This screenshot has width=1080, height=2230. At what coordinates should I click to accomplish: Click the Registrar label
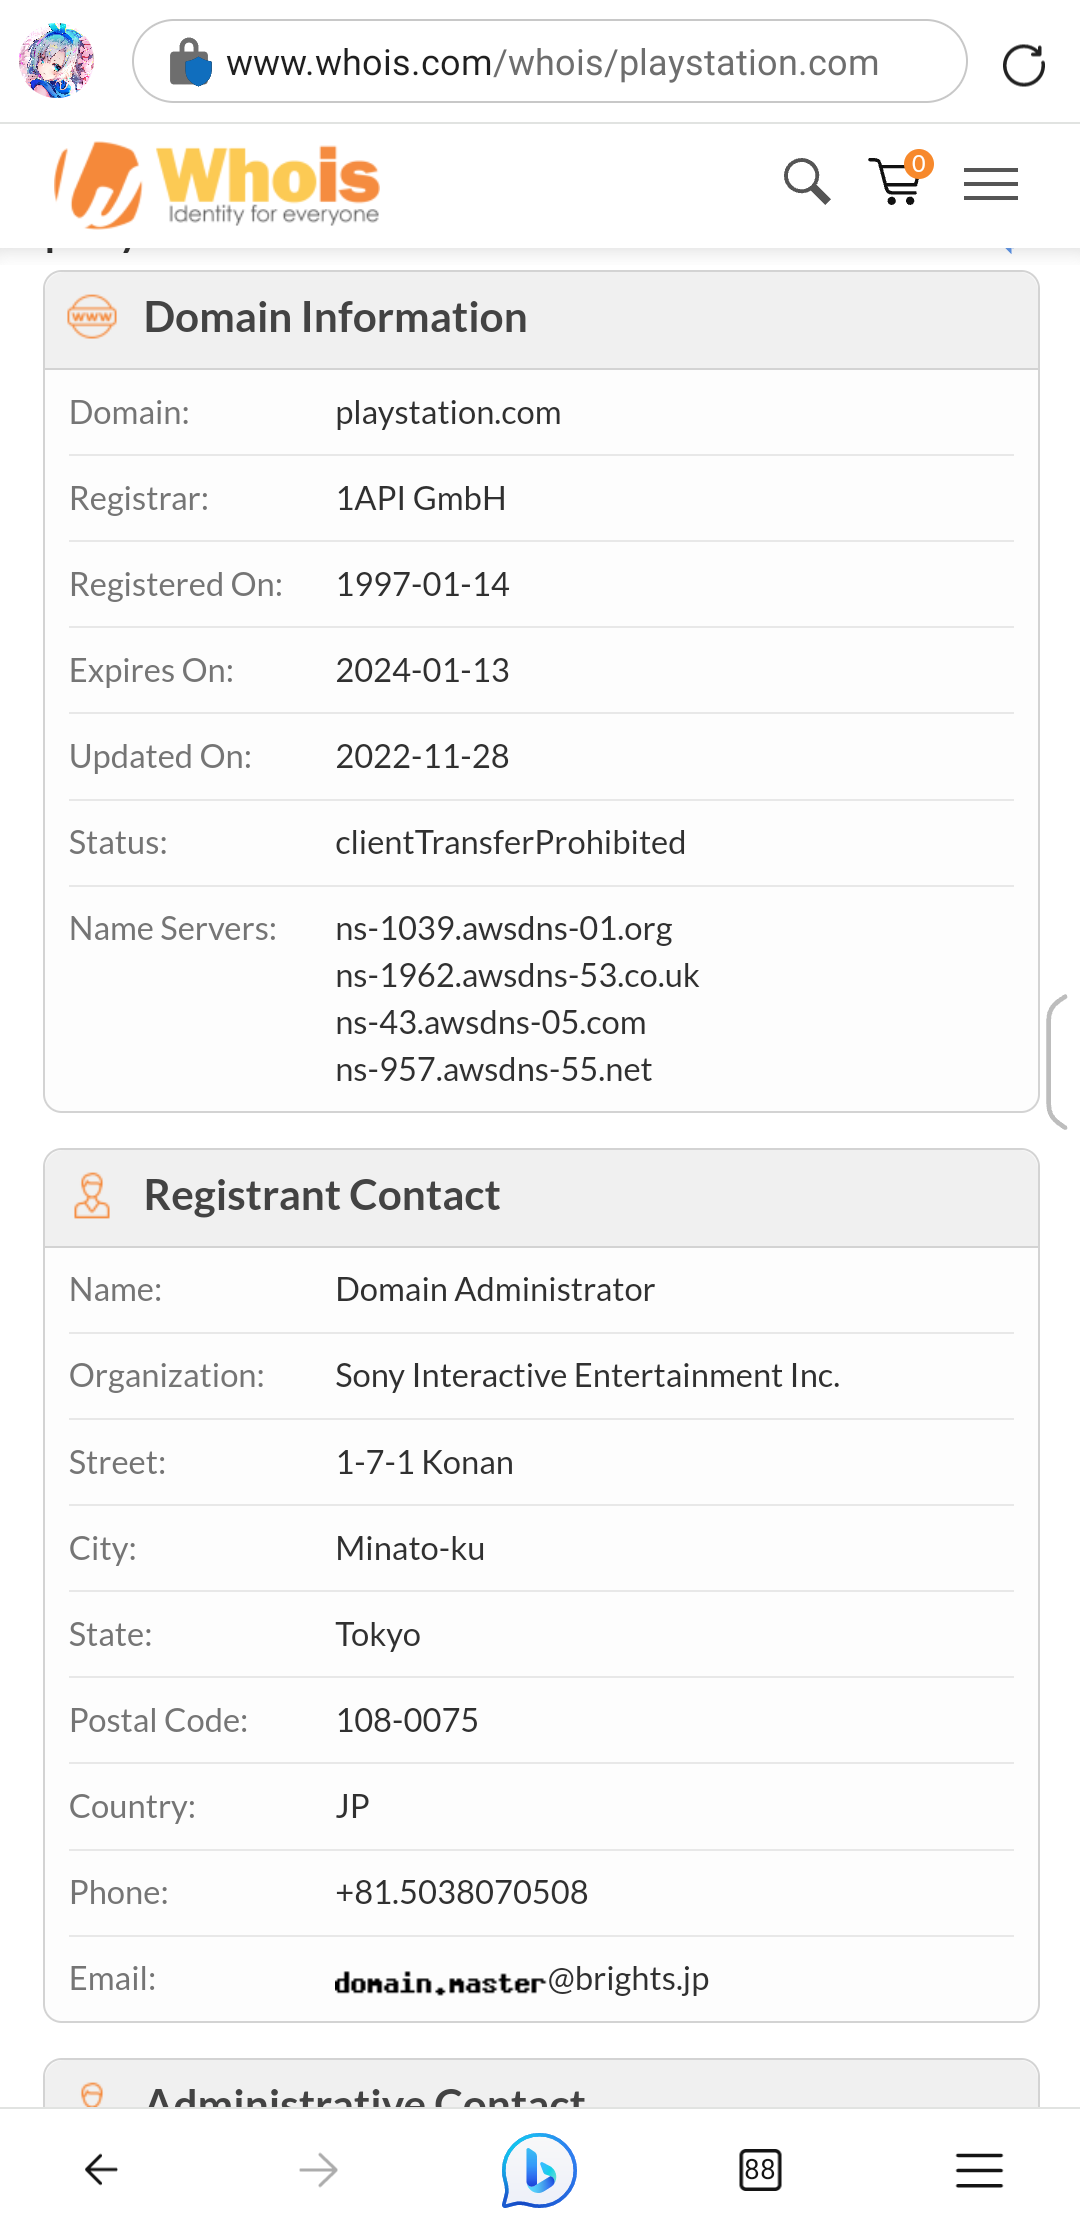[139, 499]
